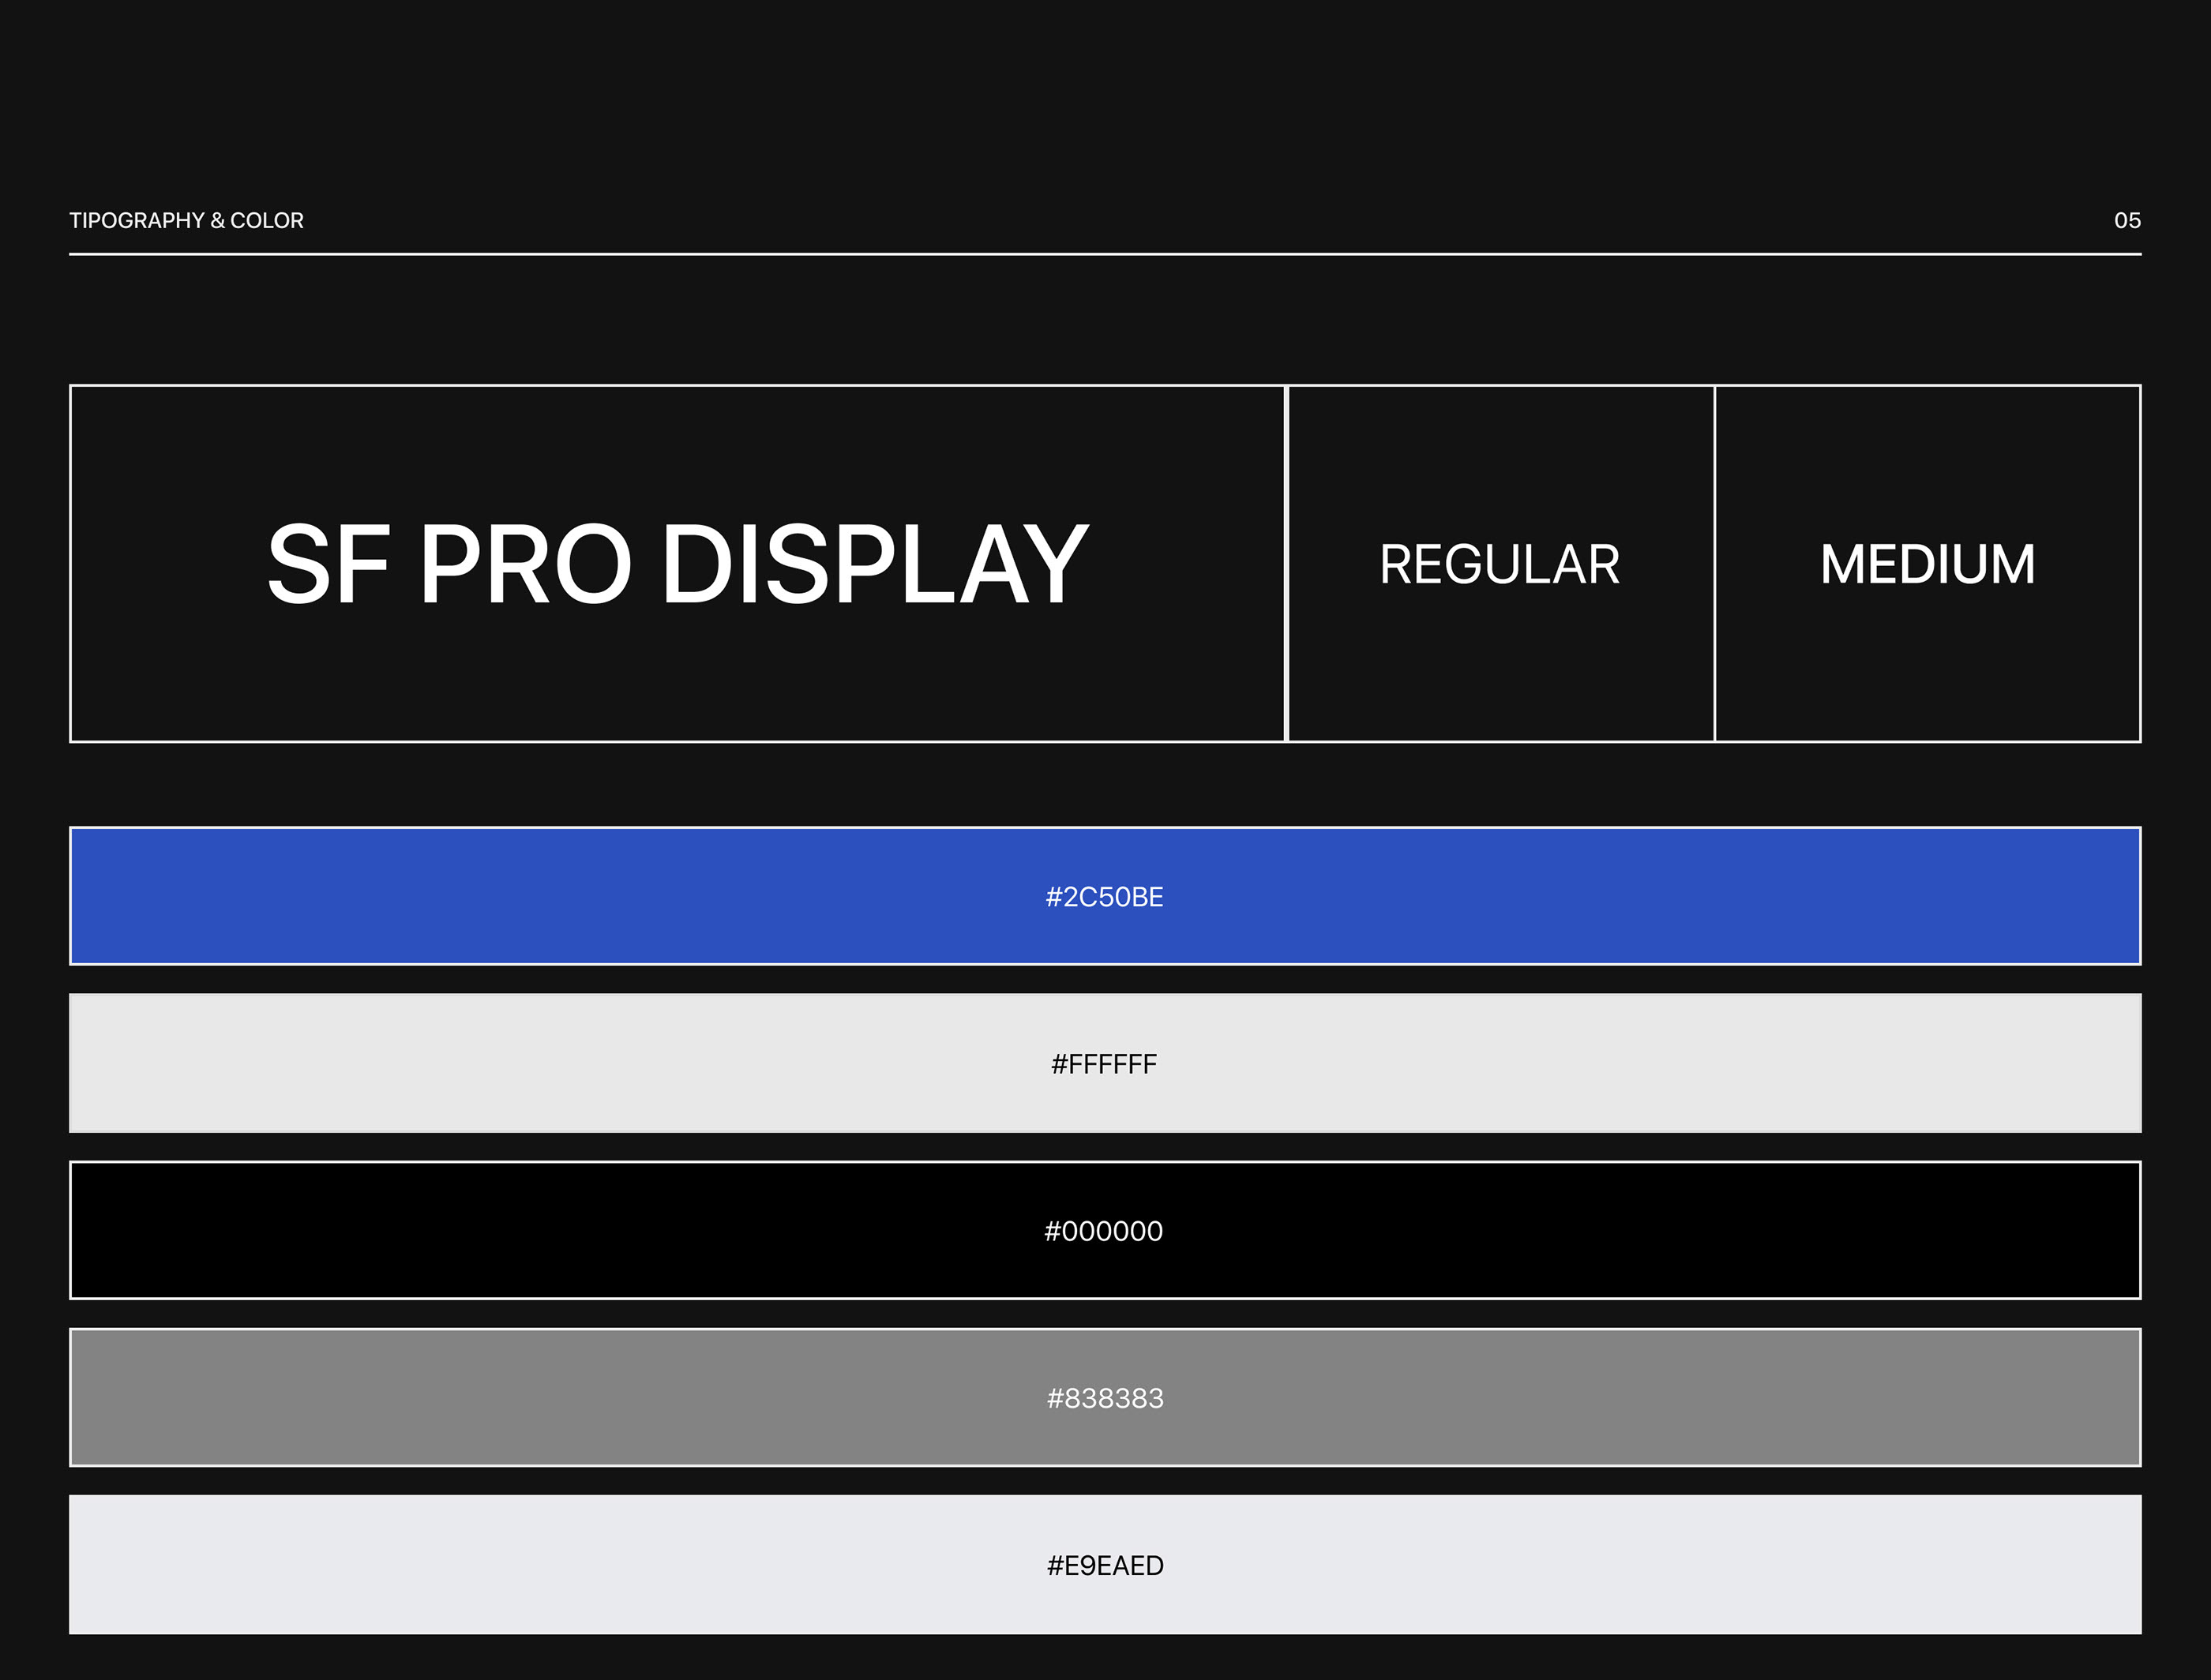Click the #2C50BE hex code text
Viewport: 2211px width, 1680px height.
(1104, 897)
